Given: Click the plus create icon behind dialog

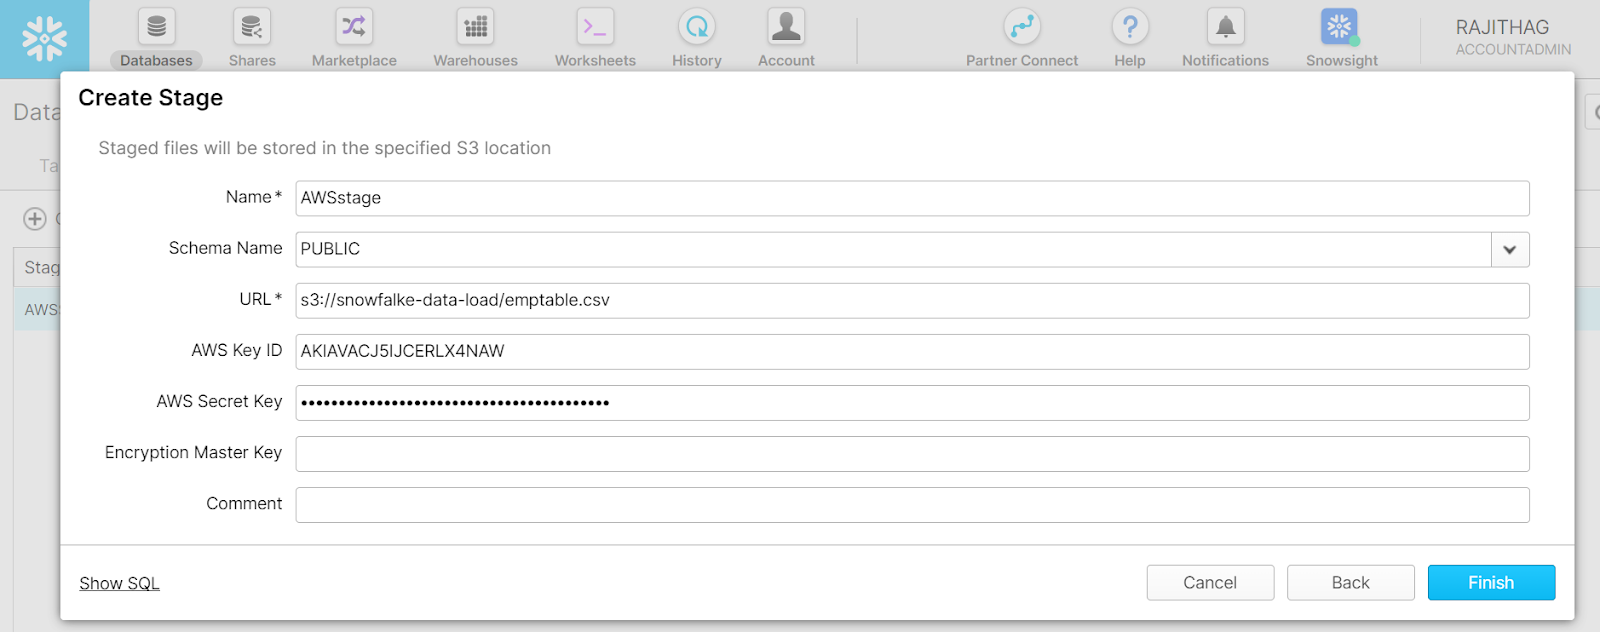Looking at the screenshot, I should (x=35, y=218).
